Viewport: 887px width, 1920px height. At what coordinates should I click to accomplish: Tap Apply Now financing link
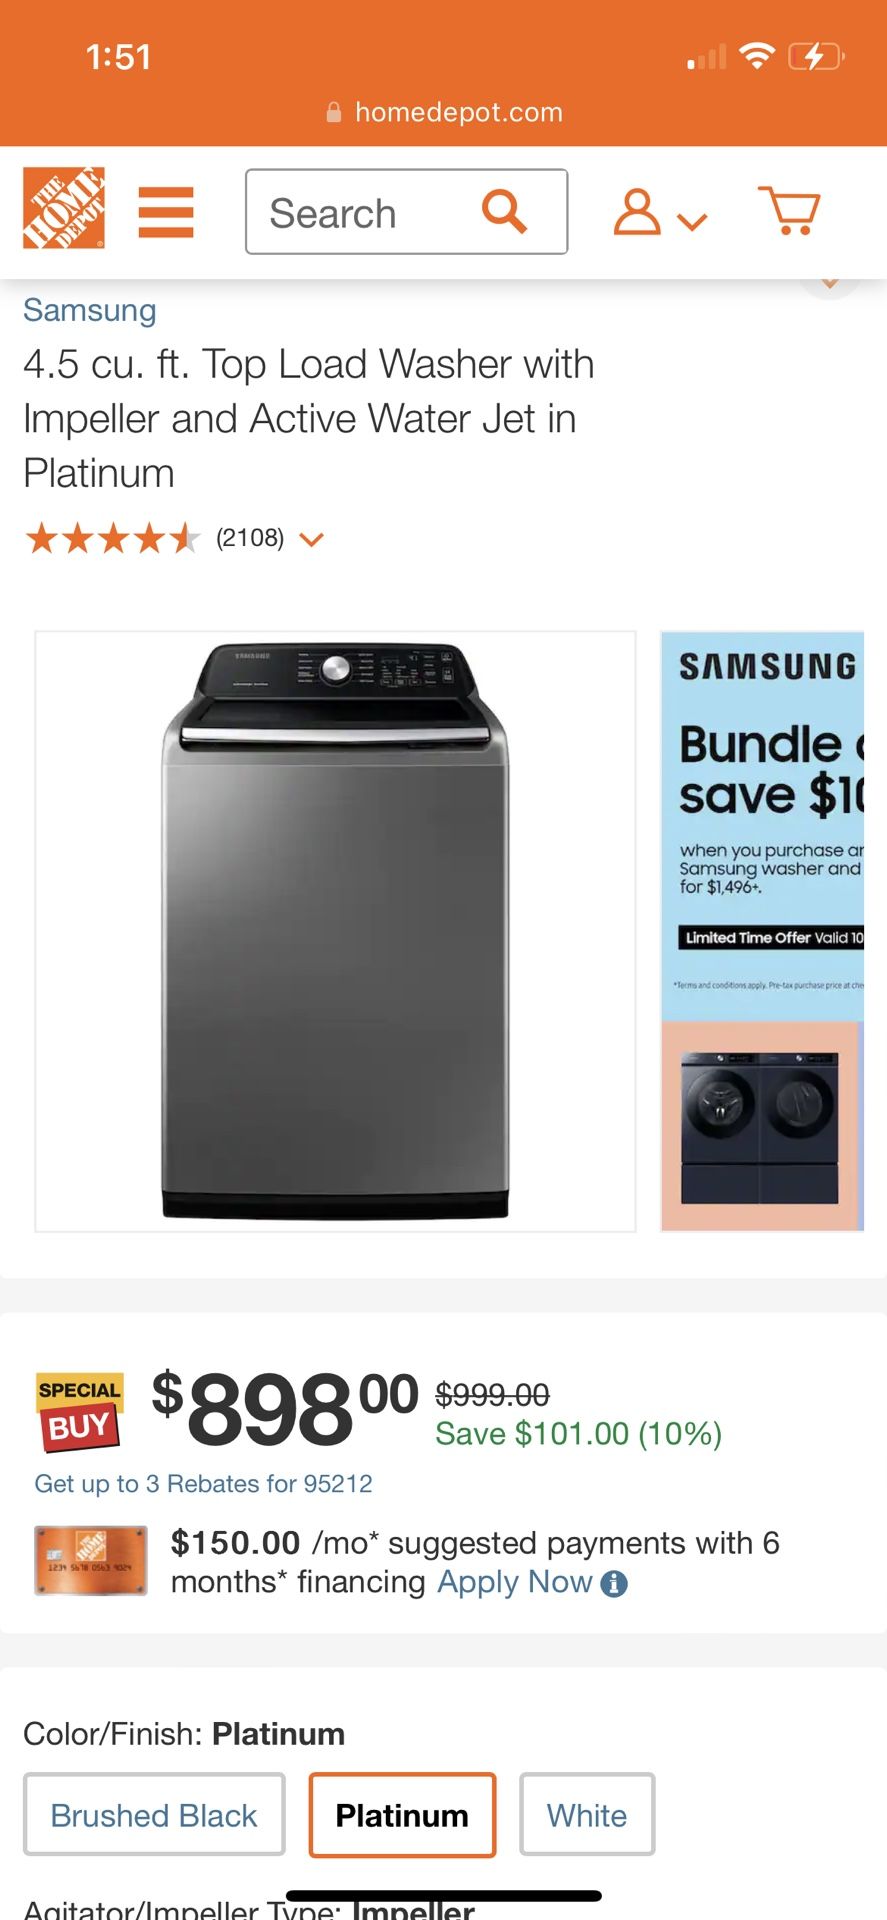click(515, 1582)
